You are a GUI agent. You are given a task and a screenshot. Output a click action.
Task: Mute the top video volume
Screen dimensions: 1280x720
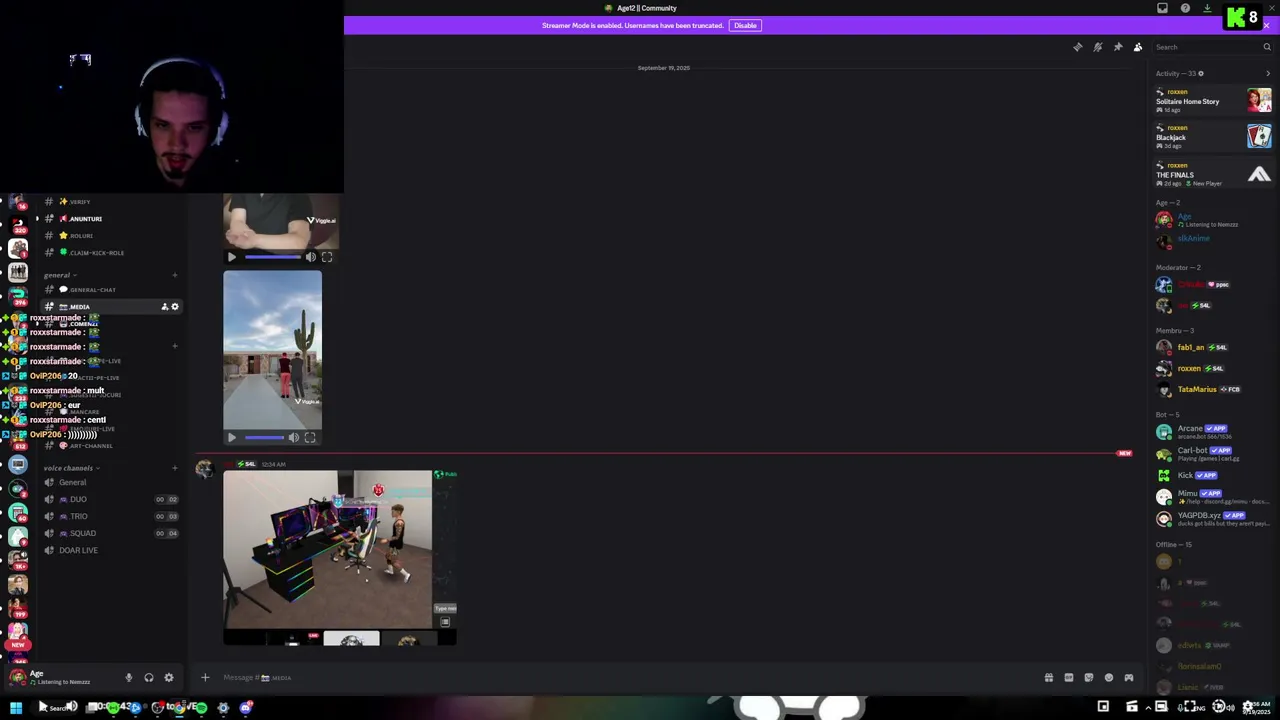[311, 257]
